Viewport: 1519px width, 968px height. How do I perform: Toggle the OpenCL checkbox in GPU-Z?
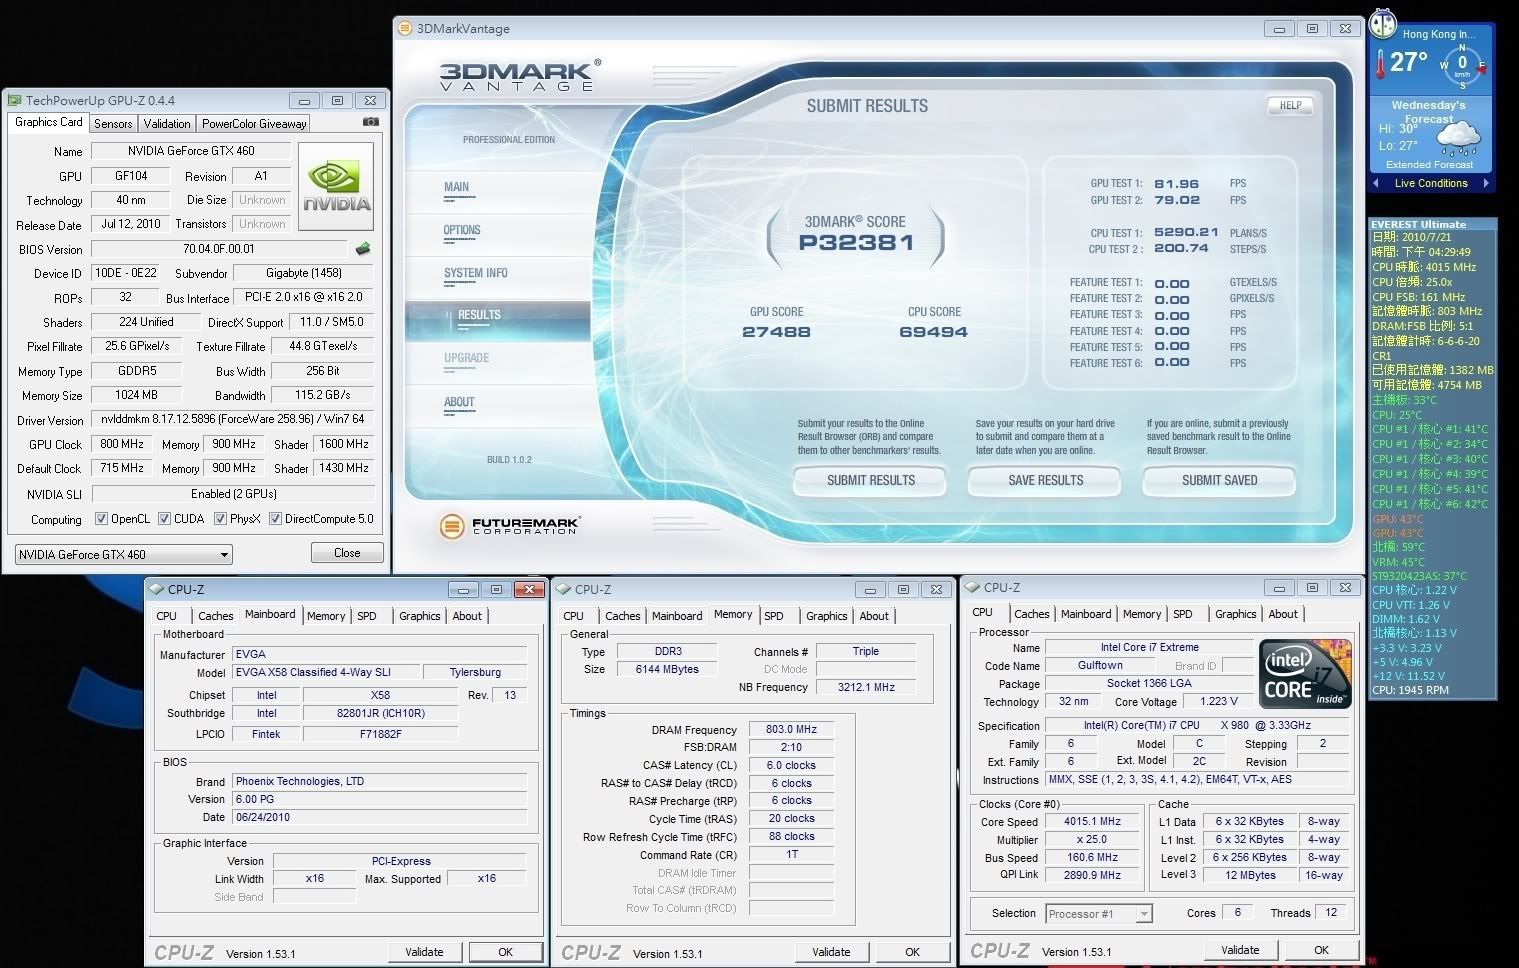click(x=101, y=519)
